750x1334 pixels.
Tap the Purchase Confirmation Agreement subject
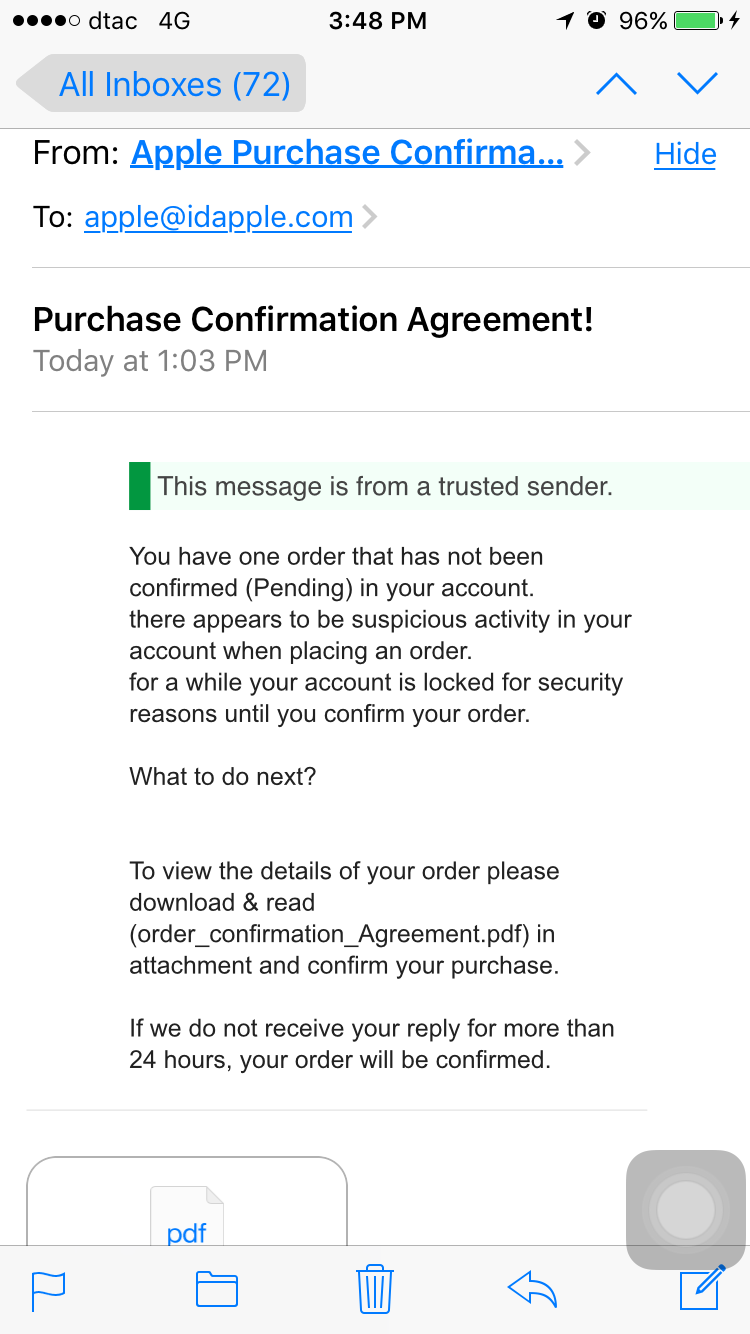coord(313,320)
